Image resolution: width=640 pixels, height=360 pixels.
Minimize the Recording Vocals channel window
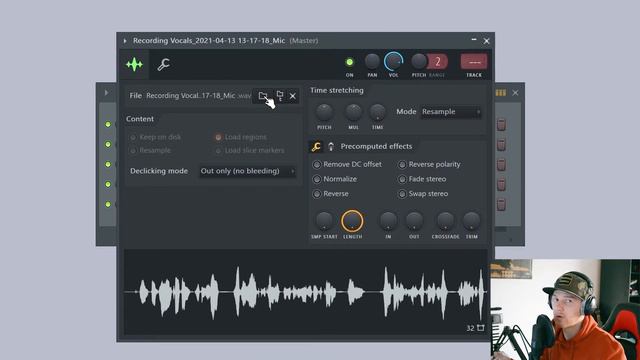tap(474, 40)
